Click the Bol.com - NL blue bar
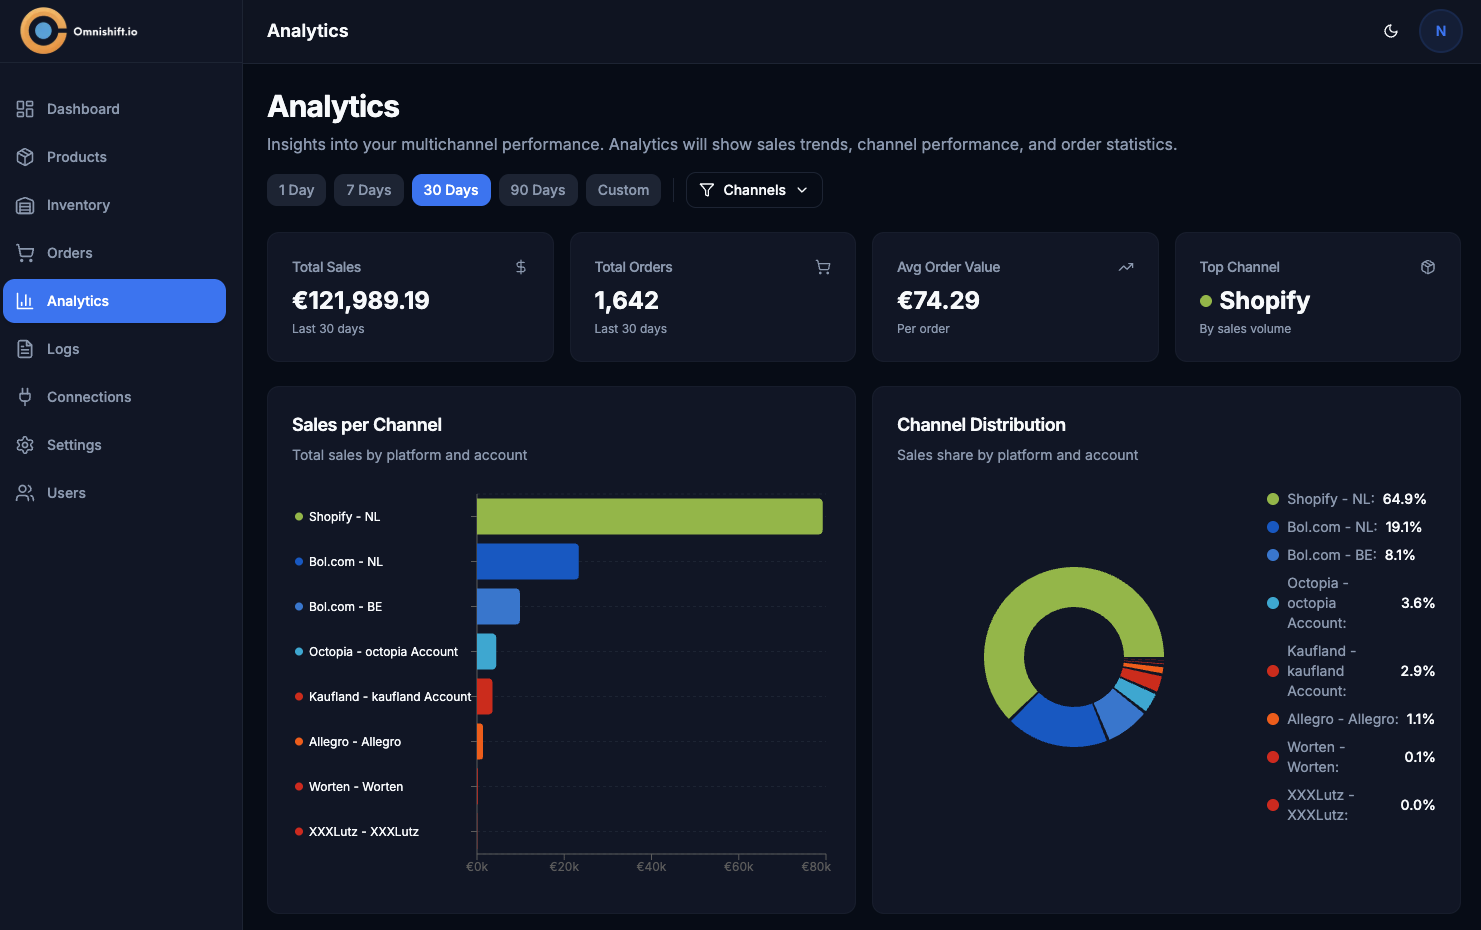The width and height of the screenshot is (1481, 930). (528, 562)
